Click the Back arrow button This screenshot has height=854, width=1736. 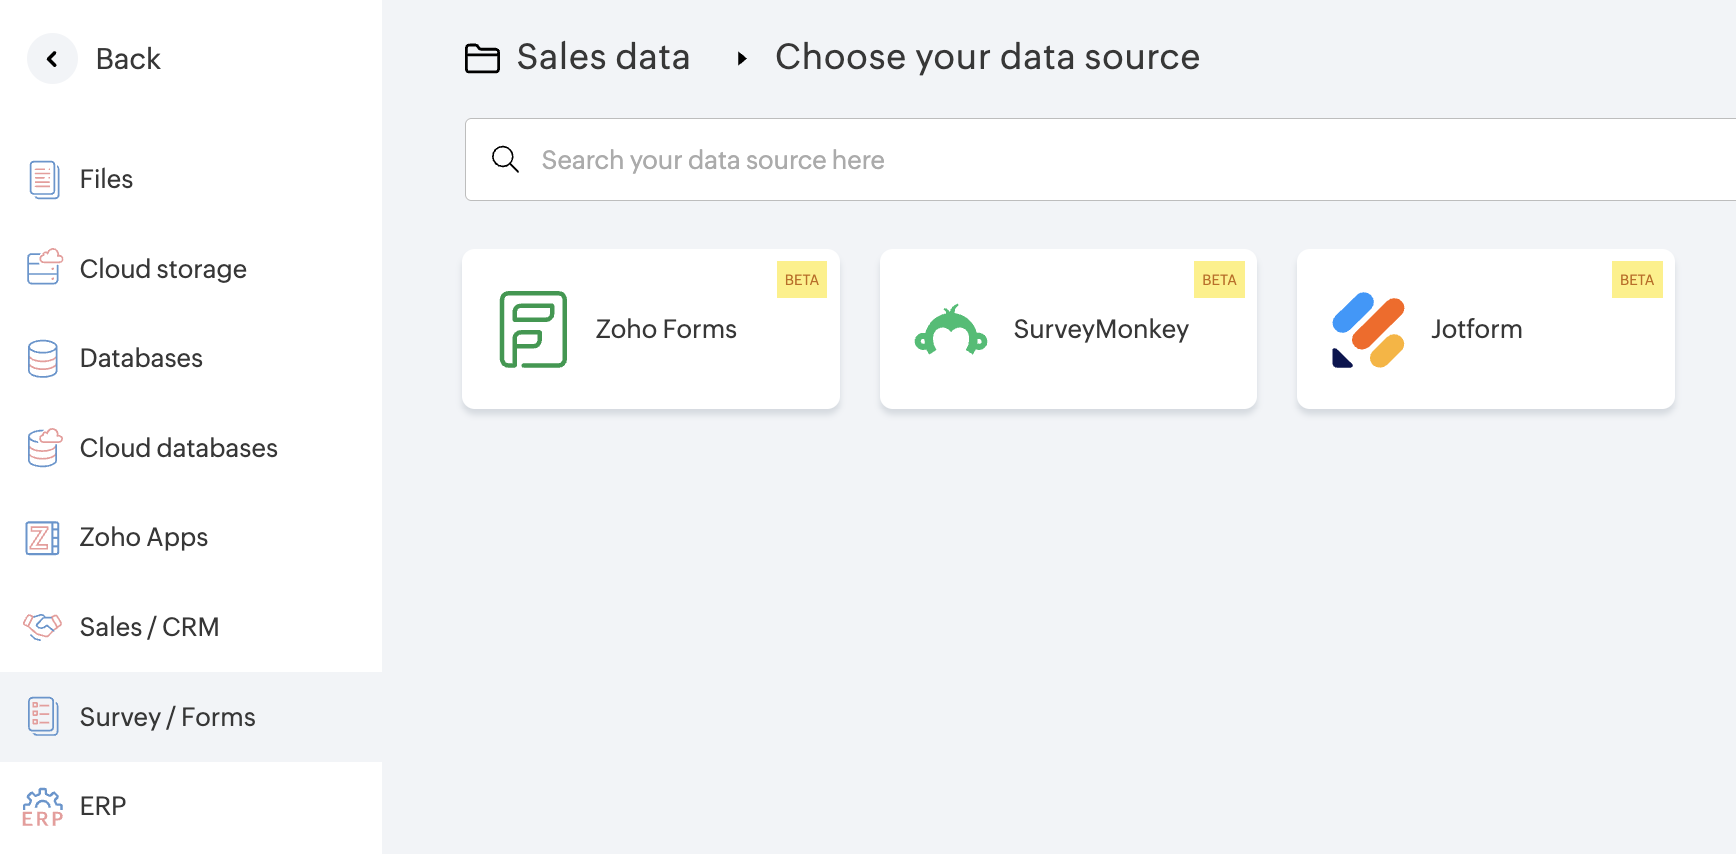coord(52,59)
